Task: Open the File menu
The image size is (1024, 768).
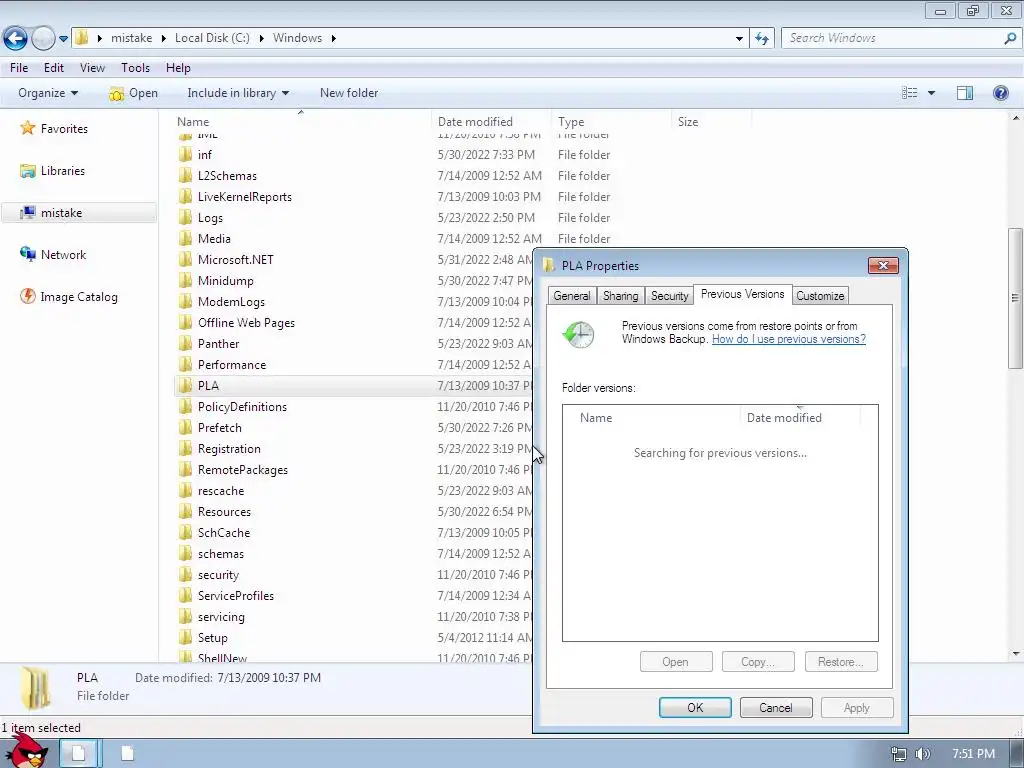Action: tap(19, 68)
